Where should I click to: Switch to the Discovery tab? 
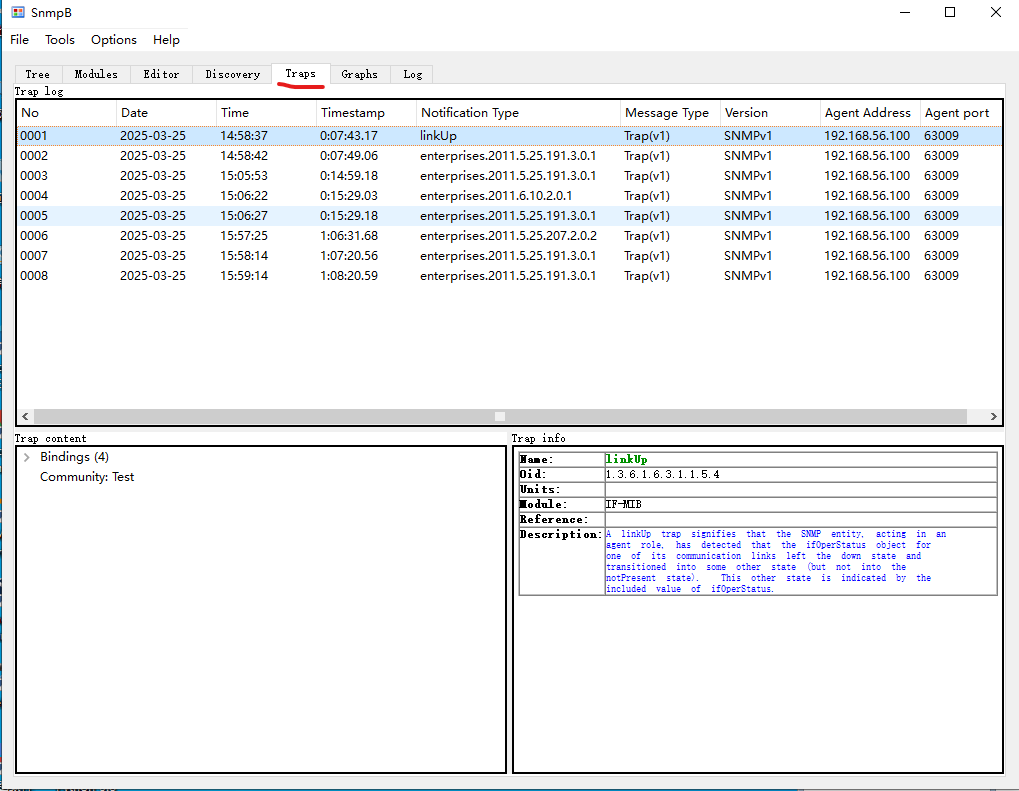tap(232, 74)
